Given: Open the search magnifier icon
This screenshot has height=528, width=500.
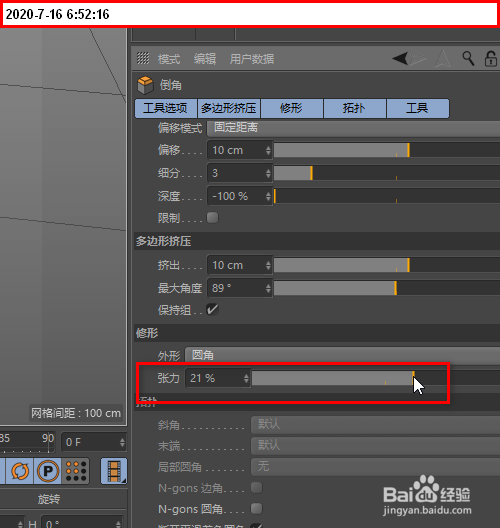Looking at the screenshot, I should (468, 59).
